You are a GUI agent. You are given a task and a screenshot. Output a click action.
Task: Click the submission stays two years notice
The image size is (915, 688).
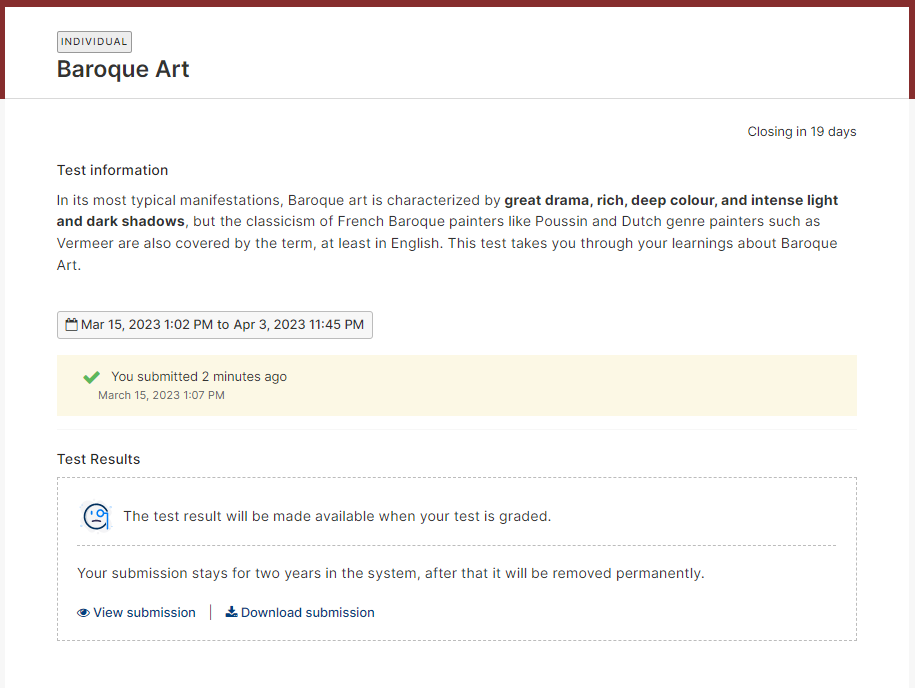391,573
